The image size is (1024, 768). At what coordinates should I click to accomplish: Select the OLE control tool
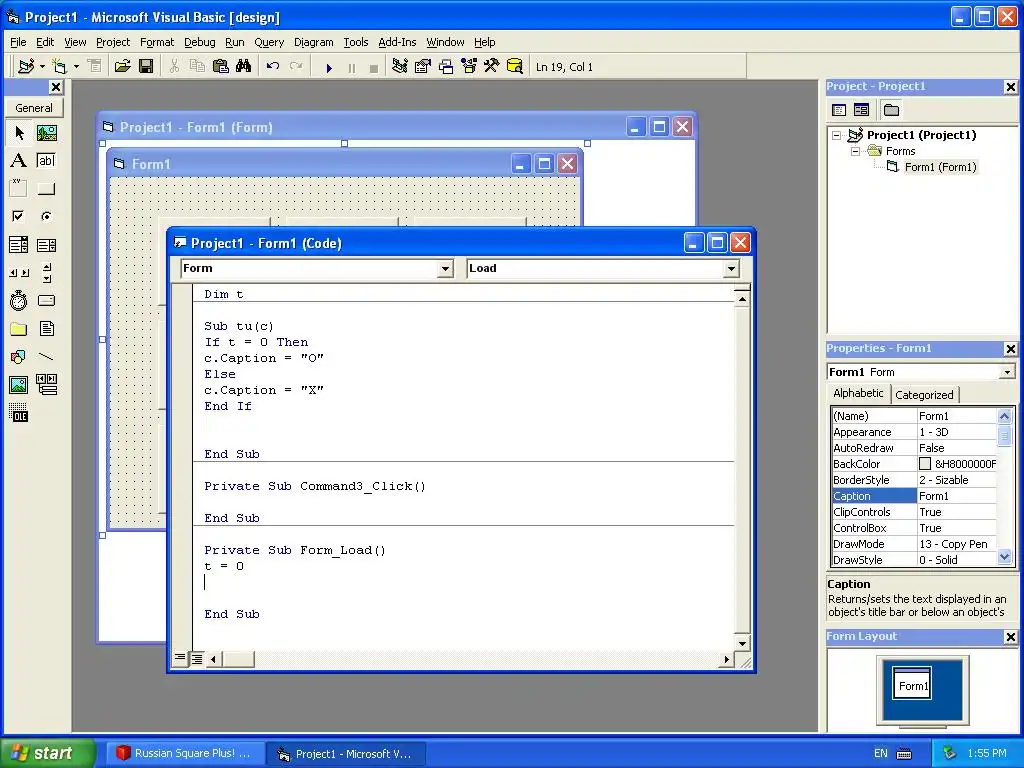(x=19, y=413)
